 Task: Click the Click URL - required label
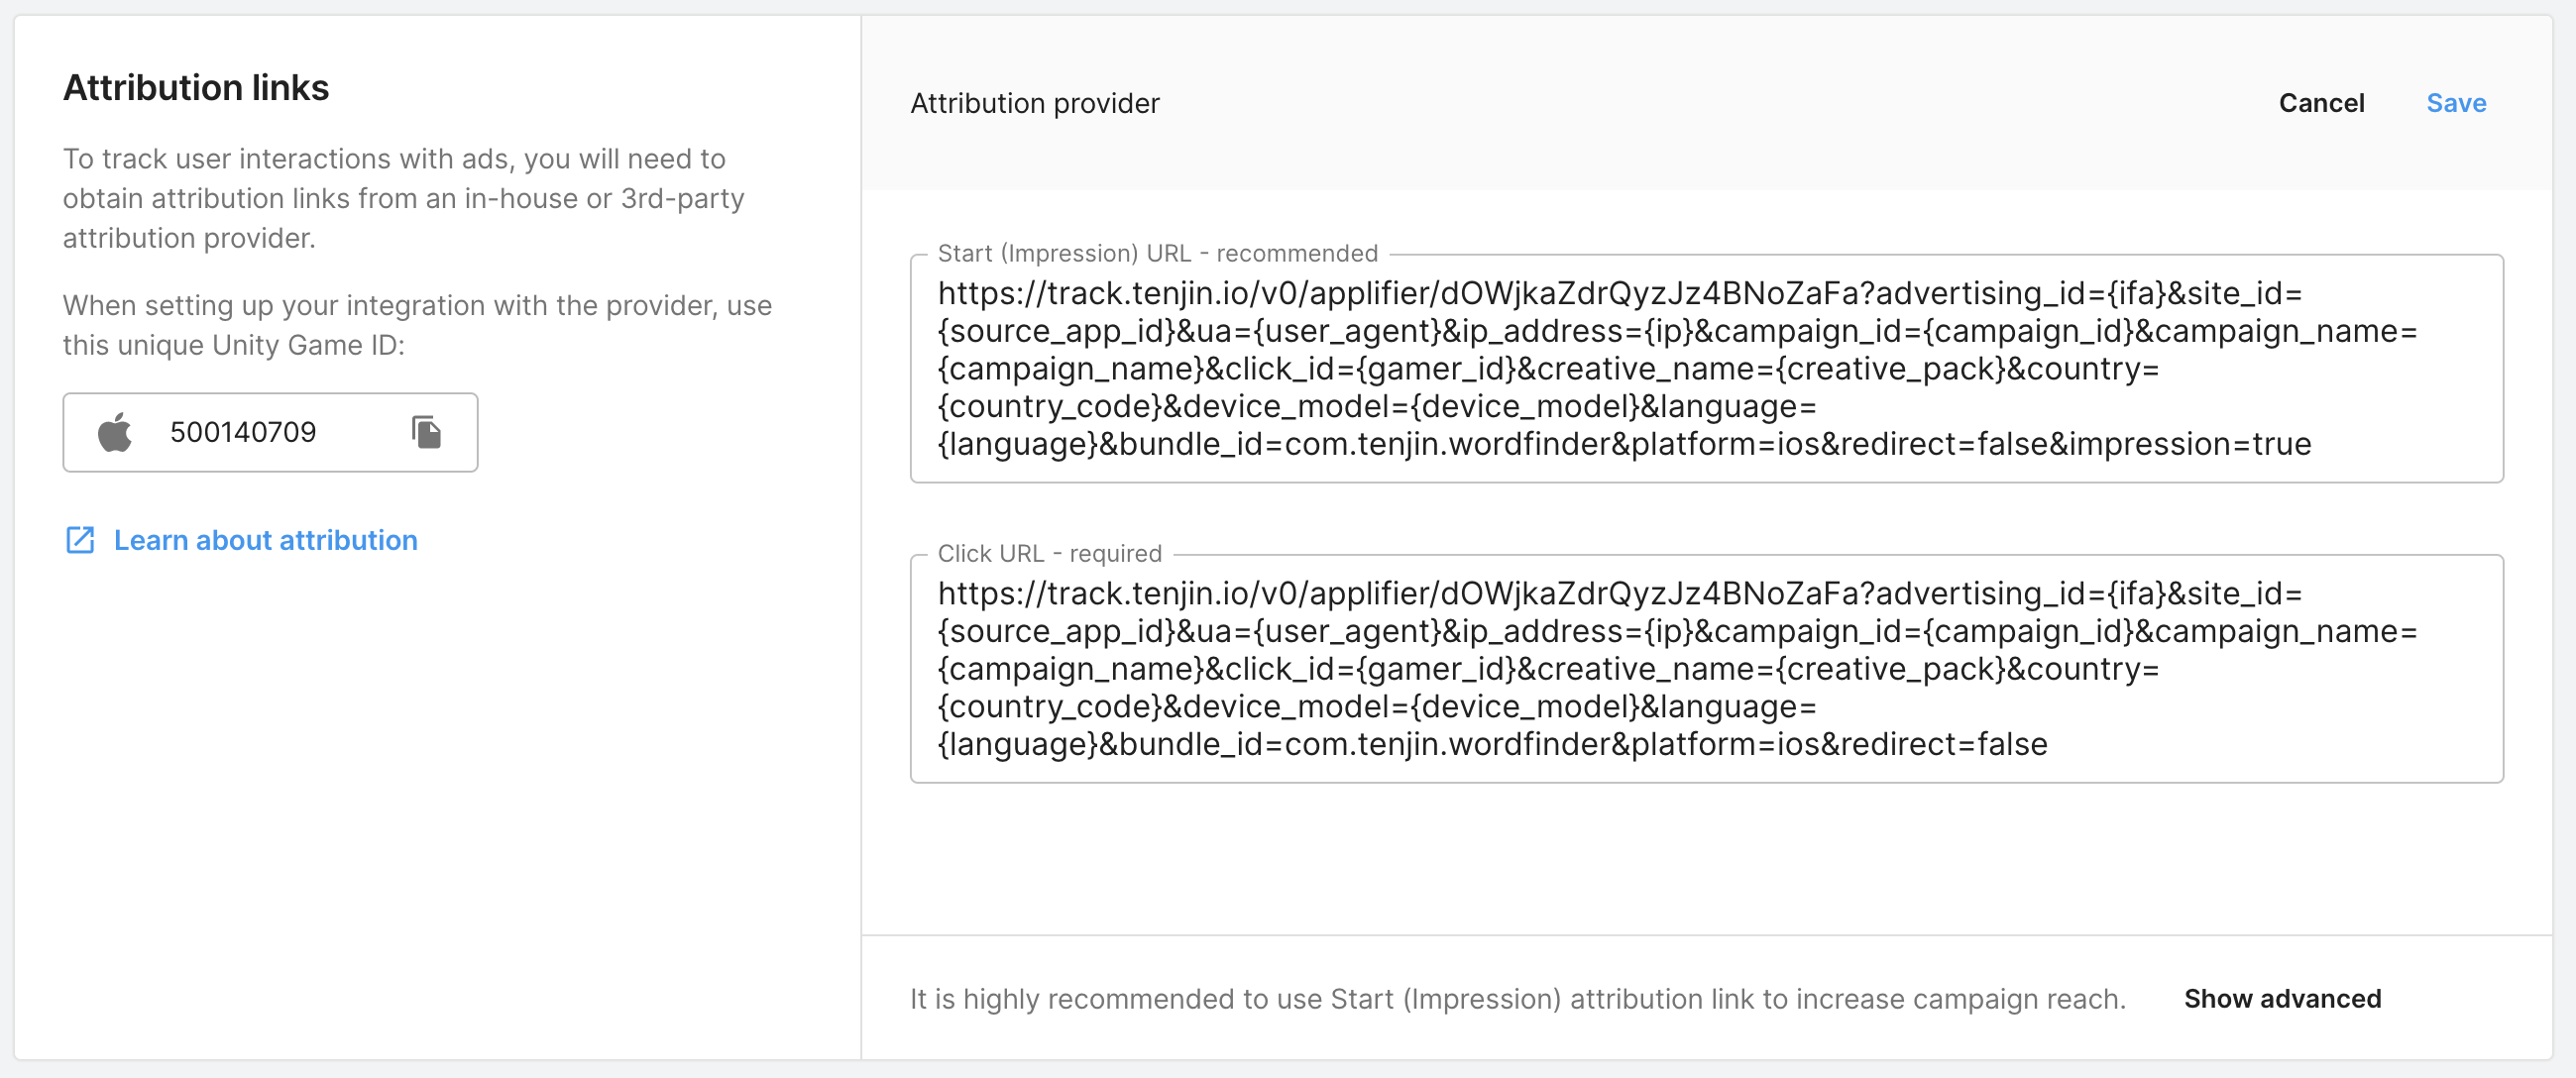click(1049, 553)
